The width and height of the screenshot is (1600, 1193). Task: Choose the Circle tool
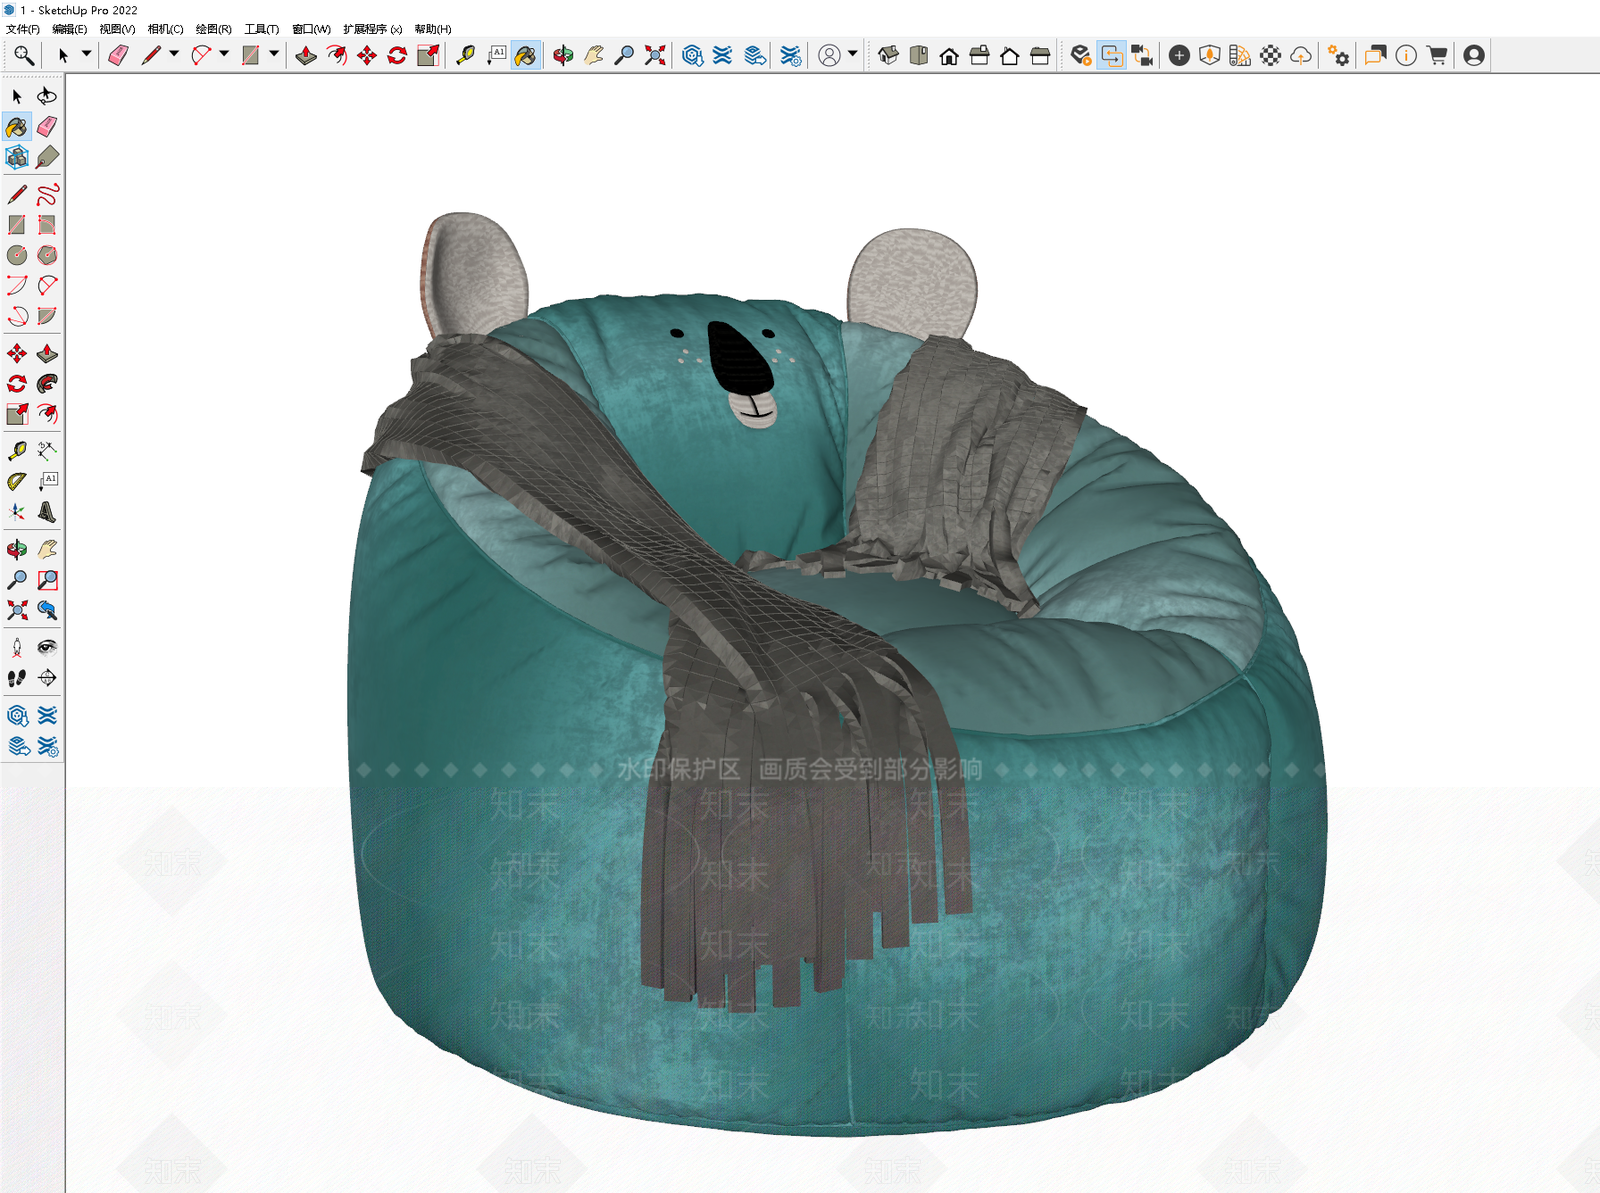point(17,255)
